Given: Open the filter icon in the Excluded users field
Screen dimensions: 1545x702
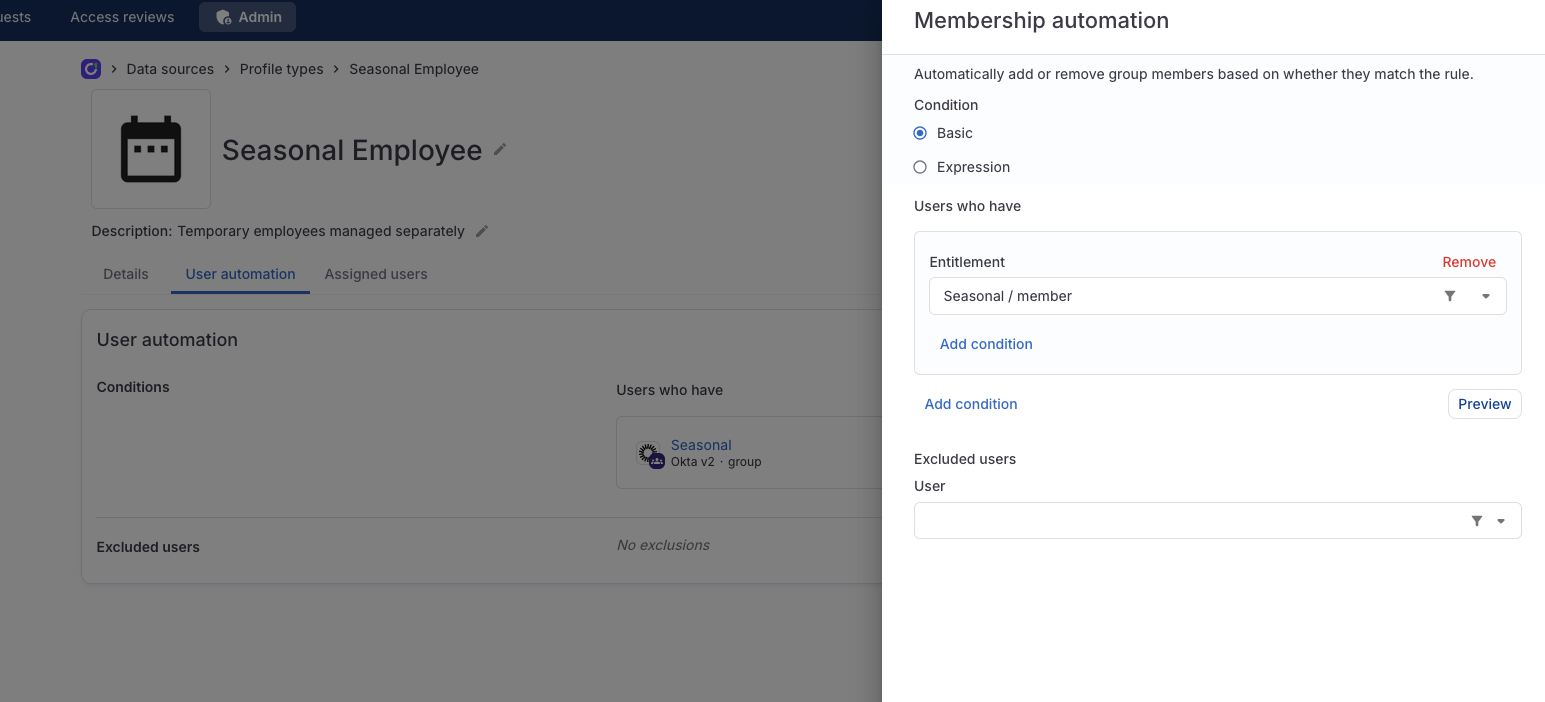Looking at the screenshot, I should pyautogui.click(x=1476, y=520).
